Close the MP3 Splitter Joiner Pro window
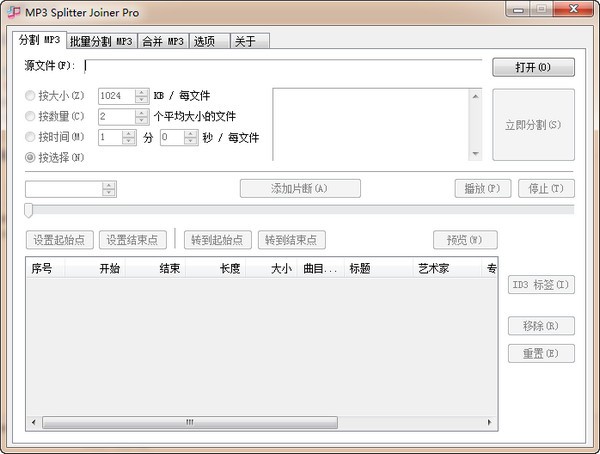Image resolution: width=600 pixels, height=454 pixels. click(x=573, y=9)
